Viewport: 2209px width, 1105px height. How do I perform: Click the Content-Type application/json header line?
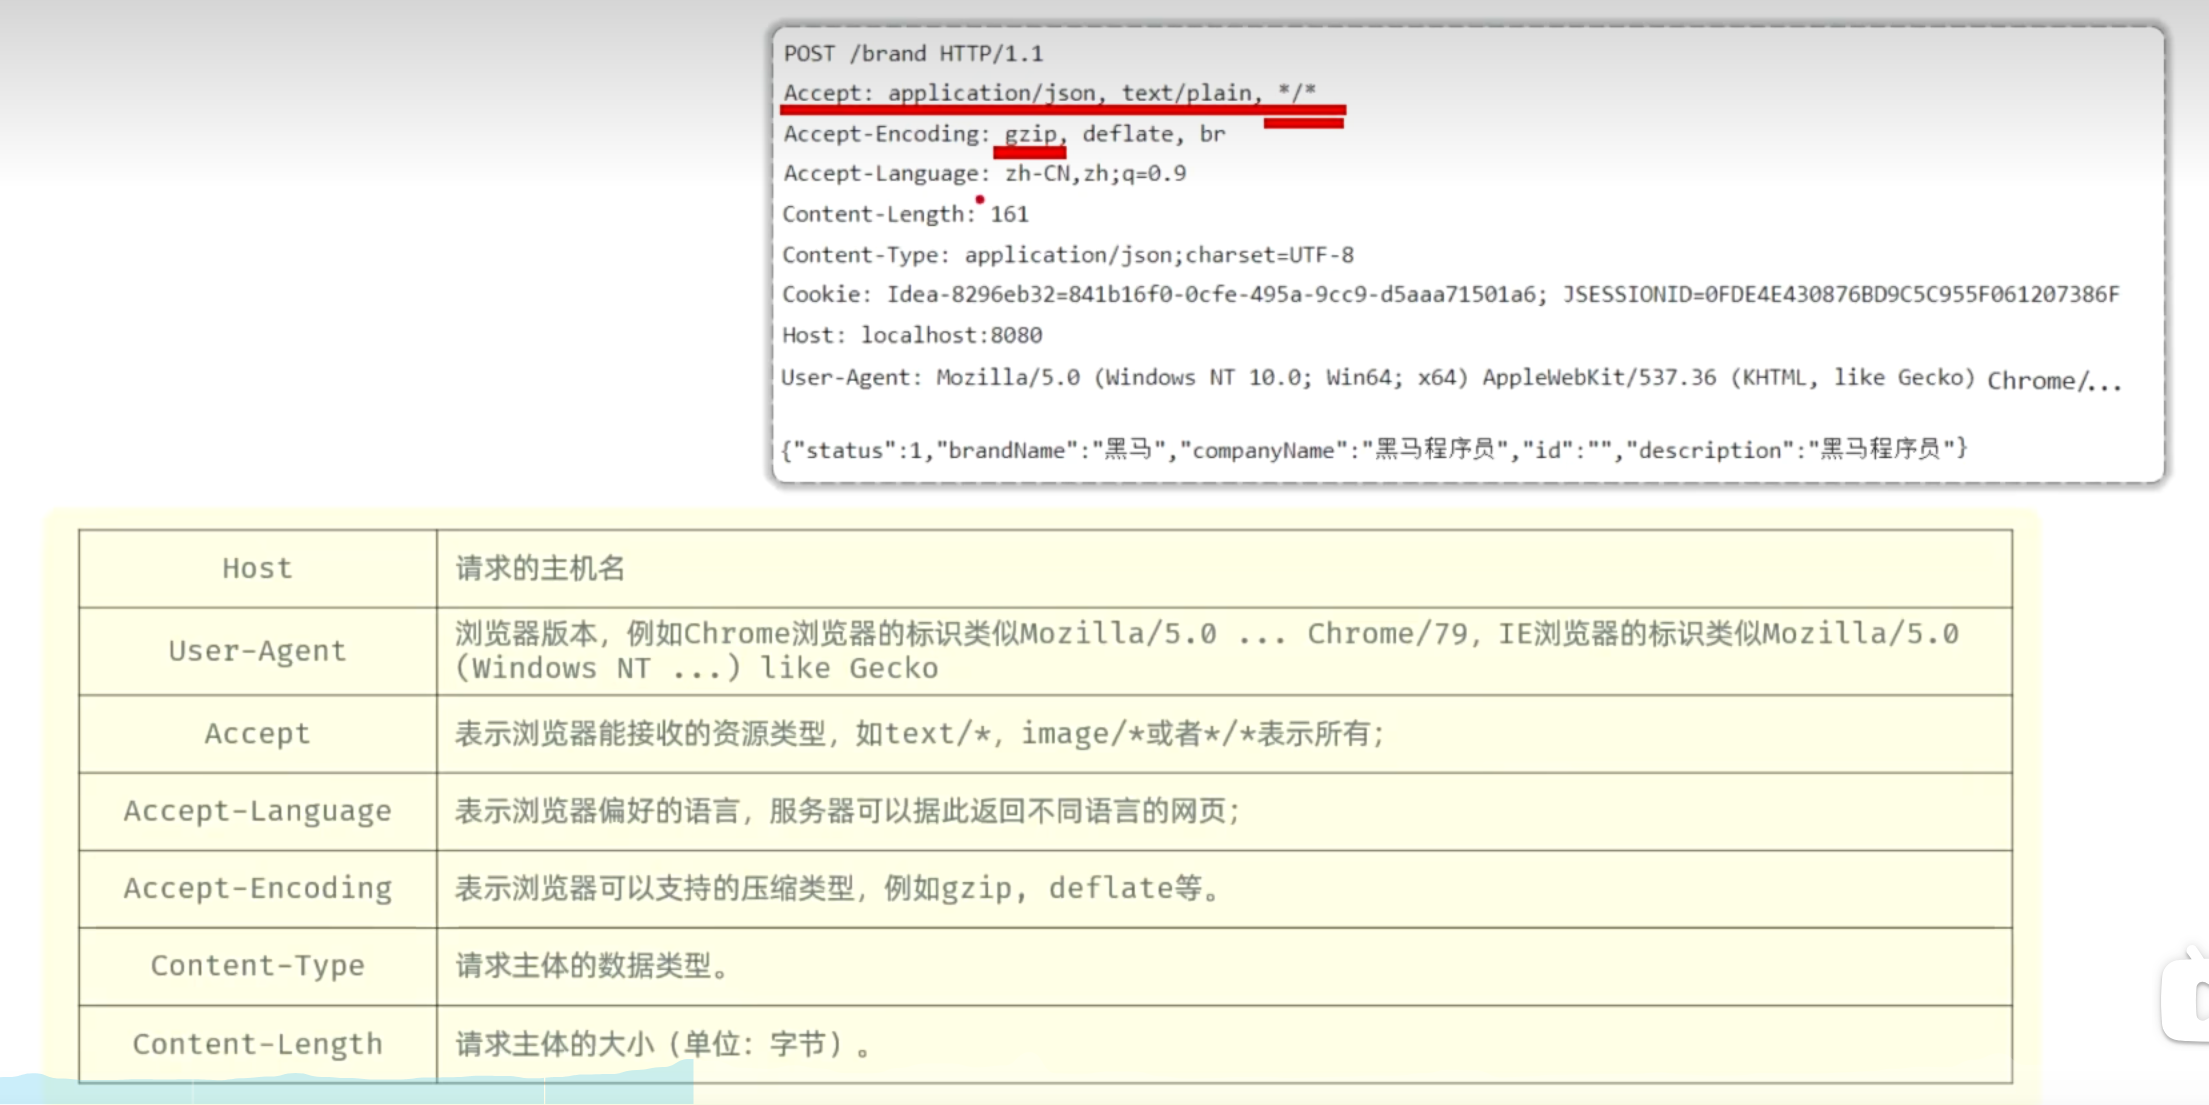point(1067,255)
